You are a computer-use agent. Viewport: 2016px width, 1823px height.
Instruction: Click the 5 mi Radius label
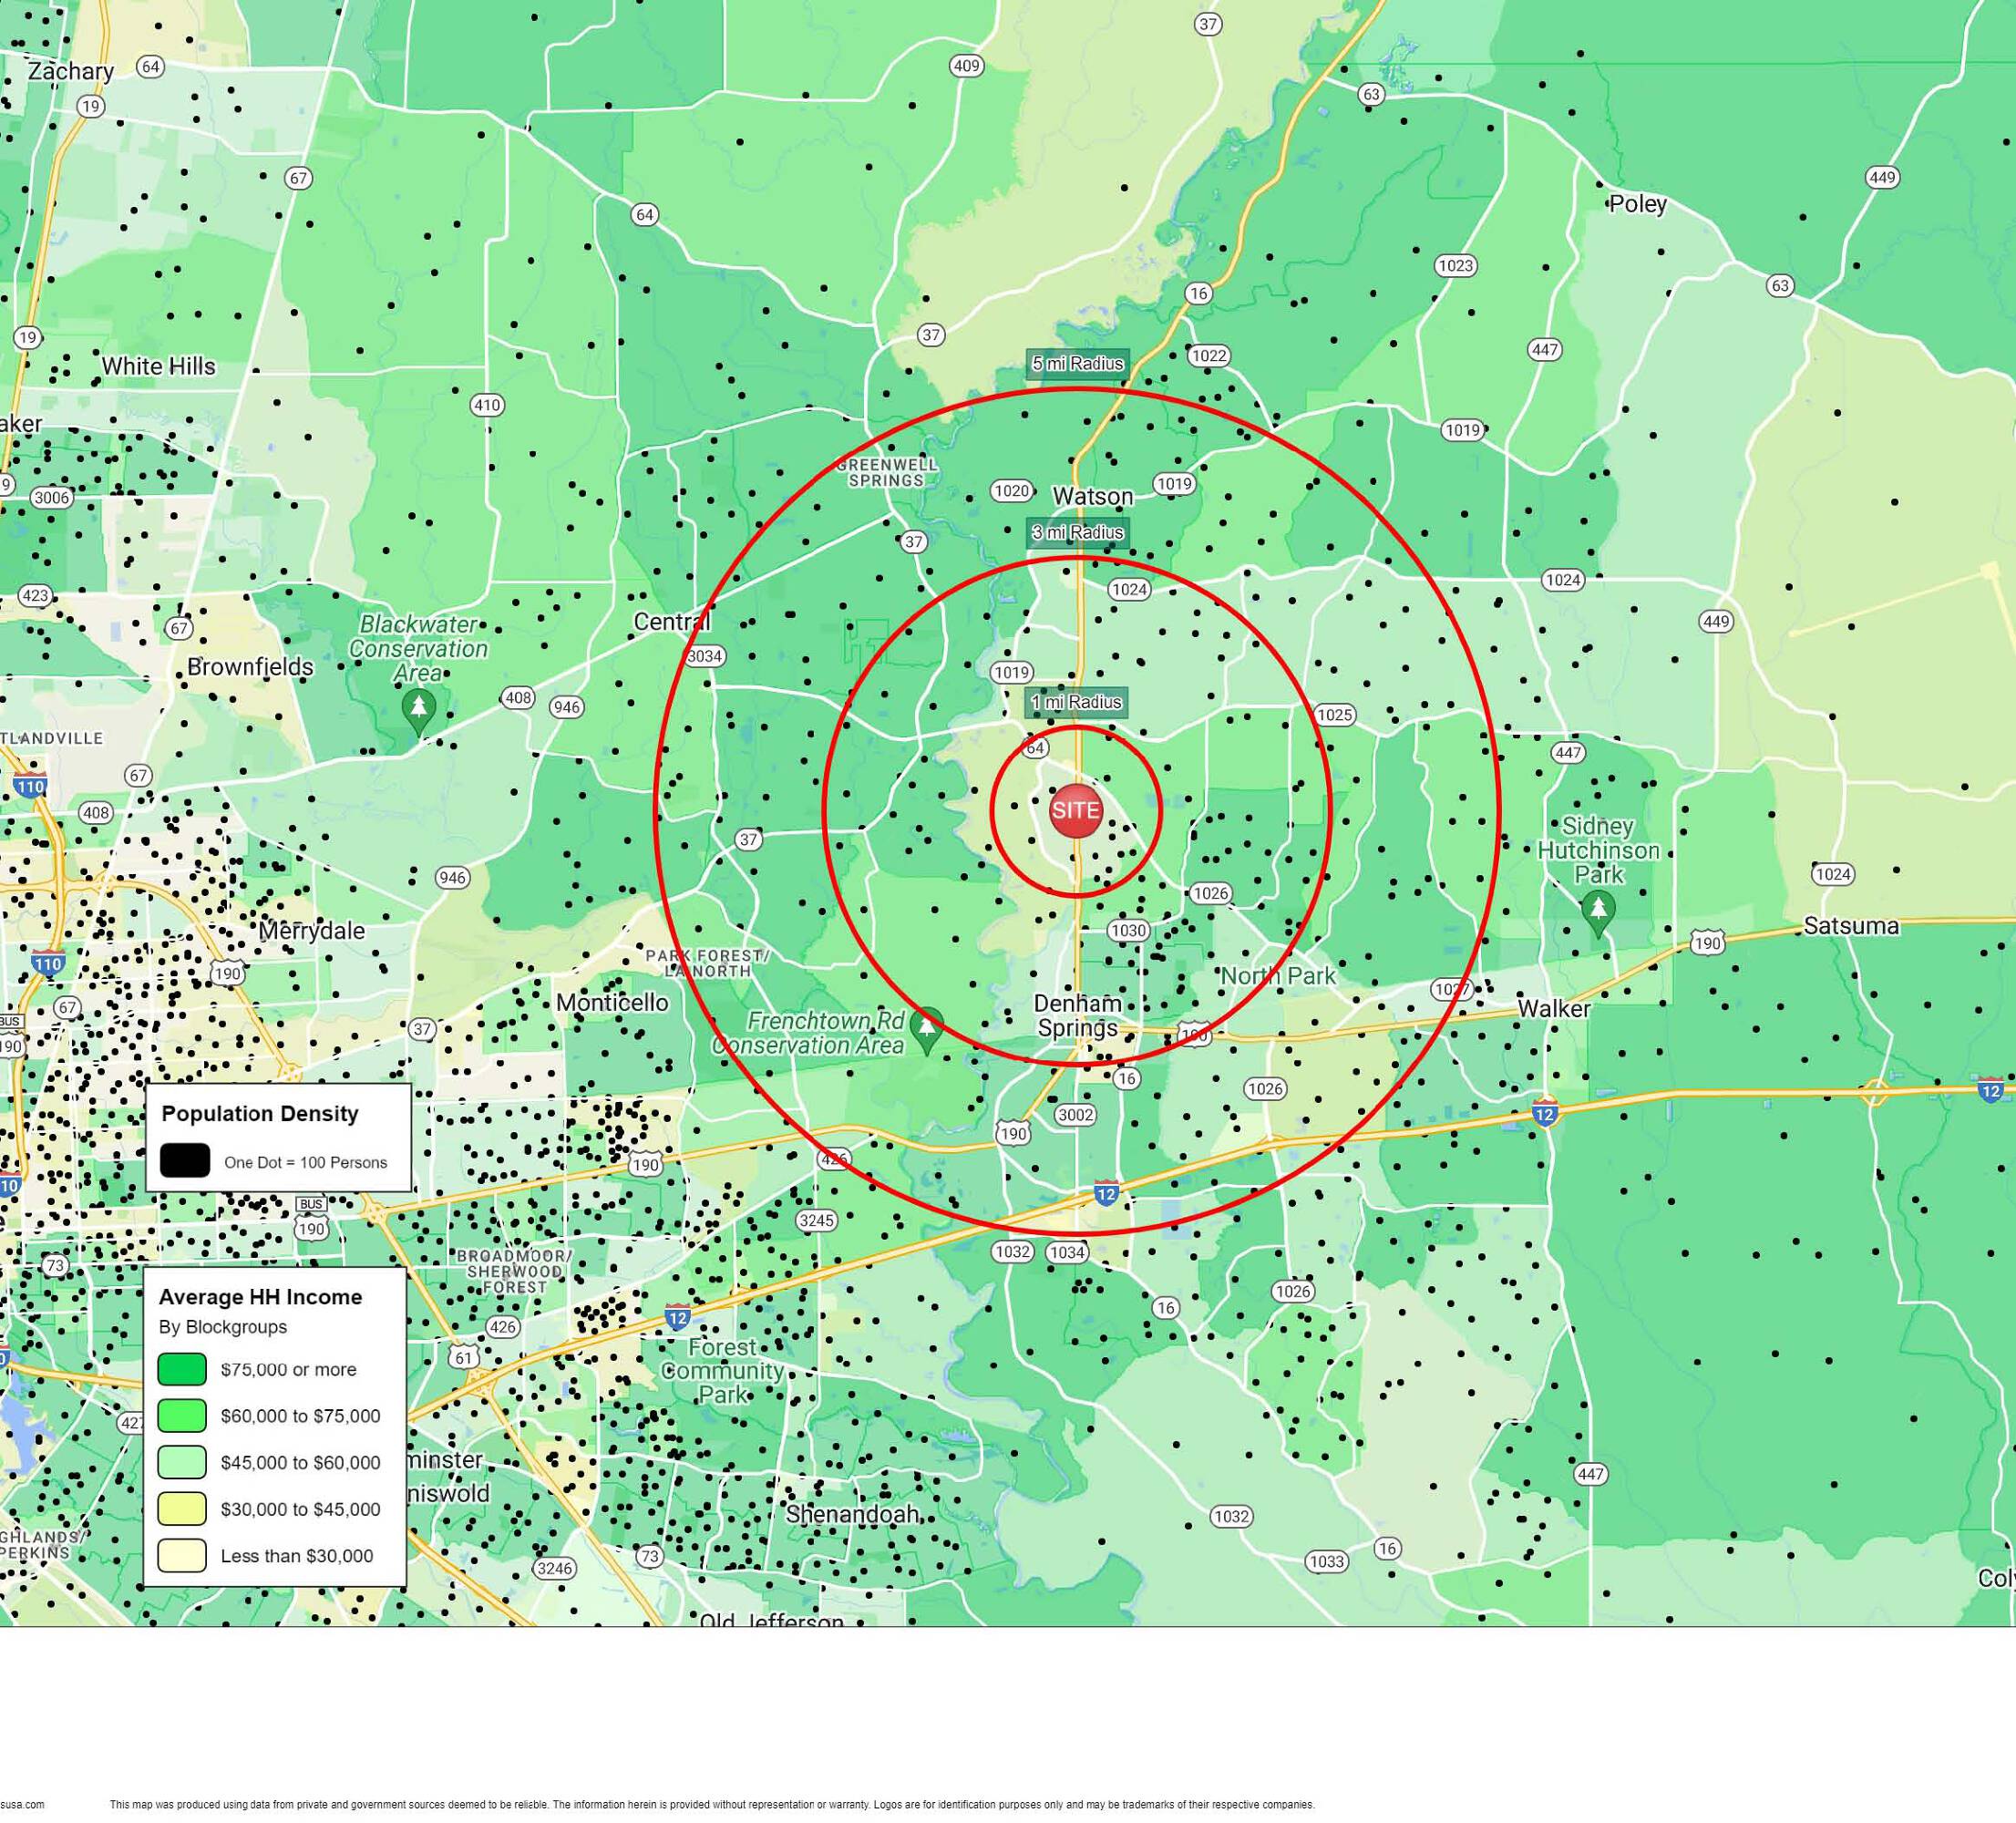1077,364
